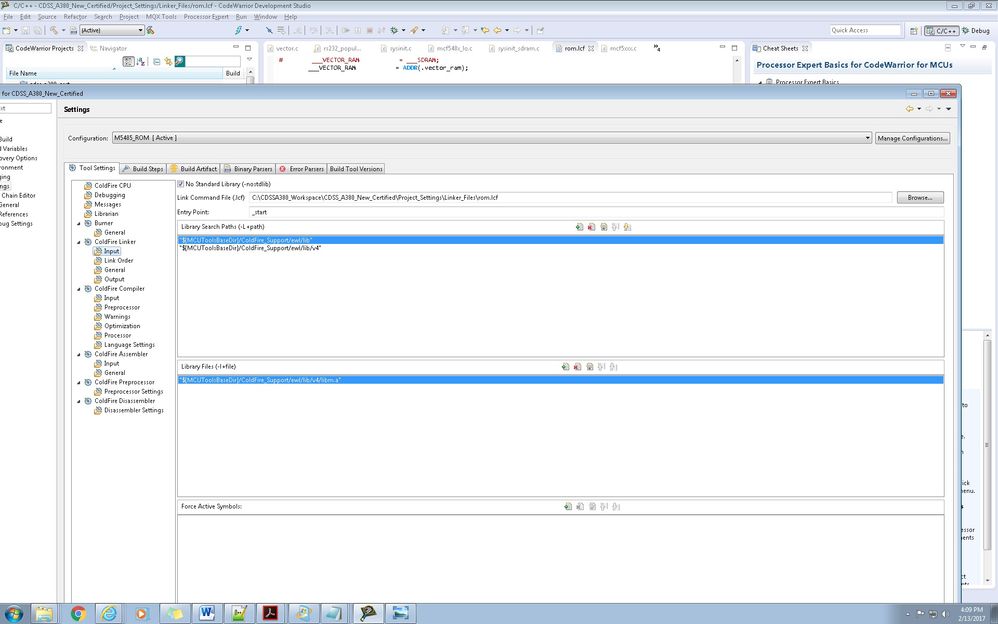Screen dimensions: 998x624
Task: Switch to CodeWarrior application in taskbar
Action: click(368, 613)
